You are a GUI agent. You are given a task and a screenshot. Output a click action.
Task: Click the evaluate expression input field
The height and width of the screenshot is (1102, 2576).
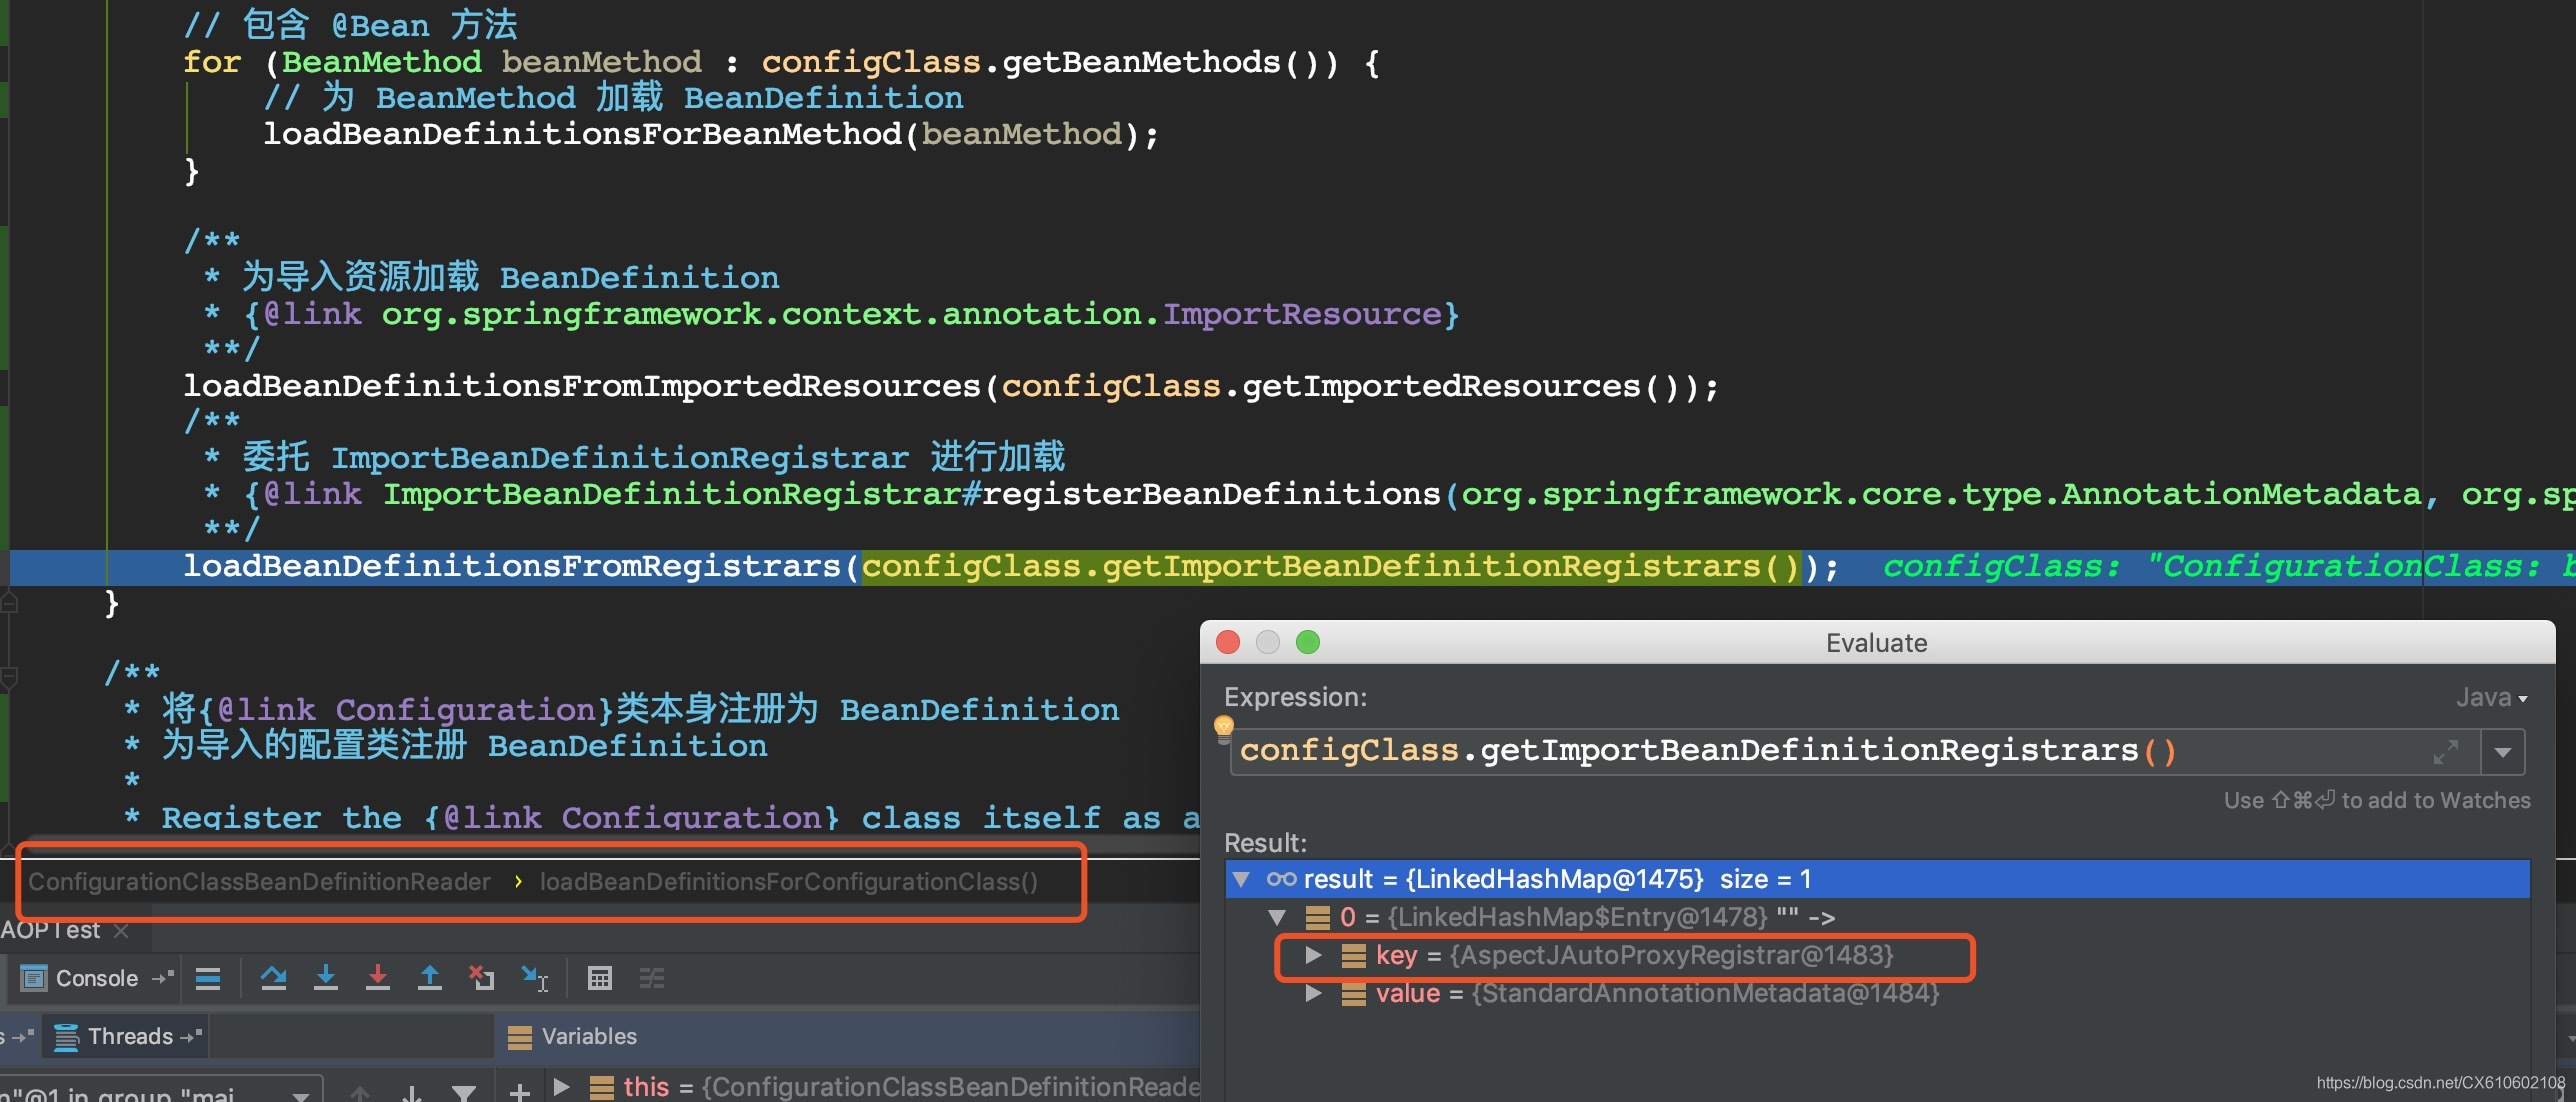click(x=1840, y=751)
